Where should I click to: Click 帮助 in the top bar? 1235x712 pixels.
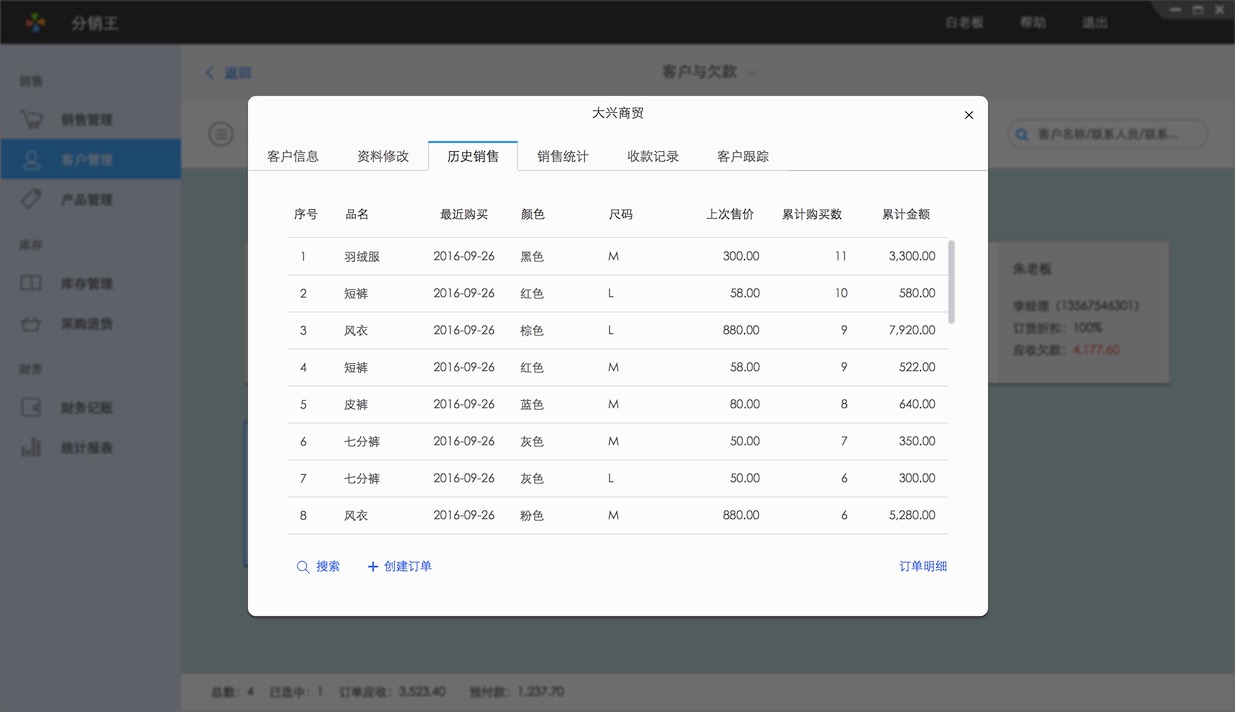click(1032, 22)
